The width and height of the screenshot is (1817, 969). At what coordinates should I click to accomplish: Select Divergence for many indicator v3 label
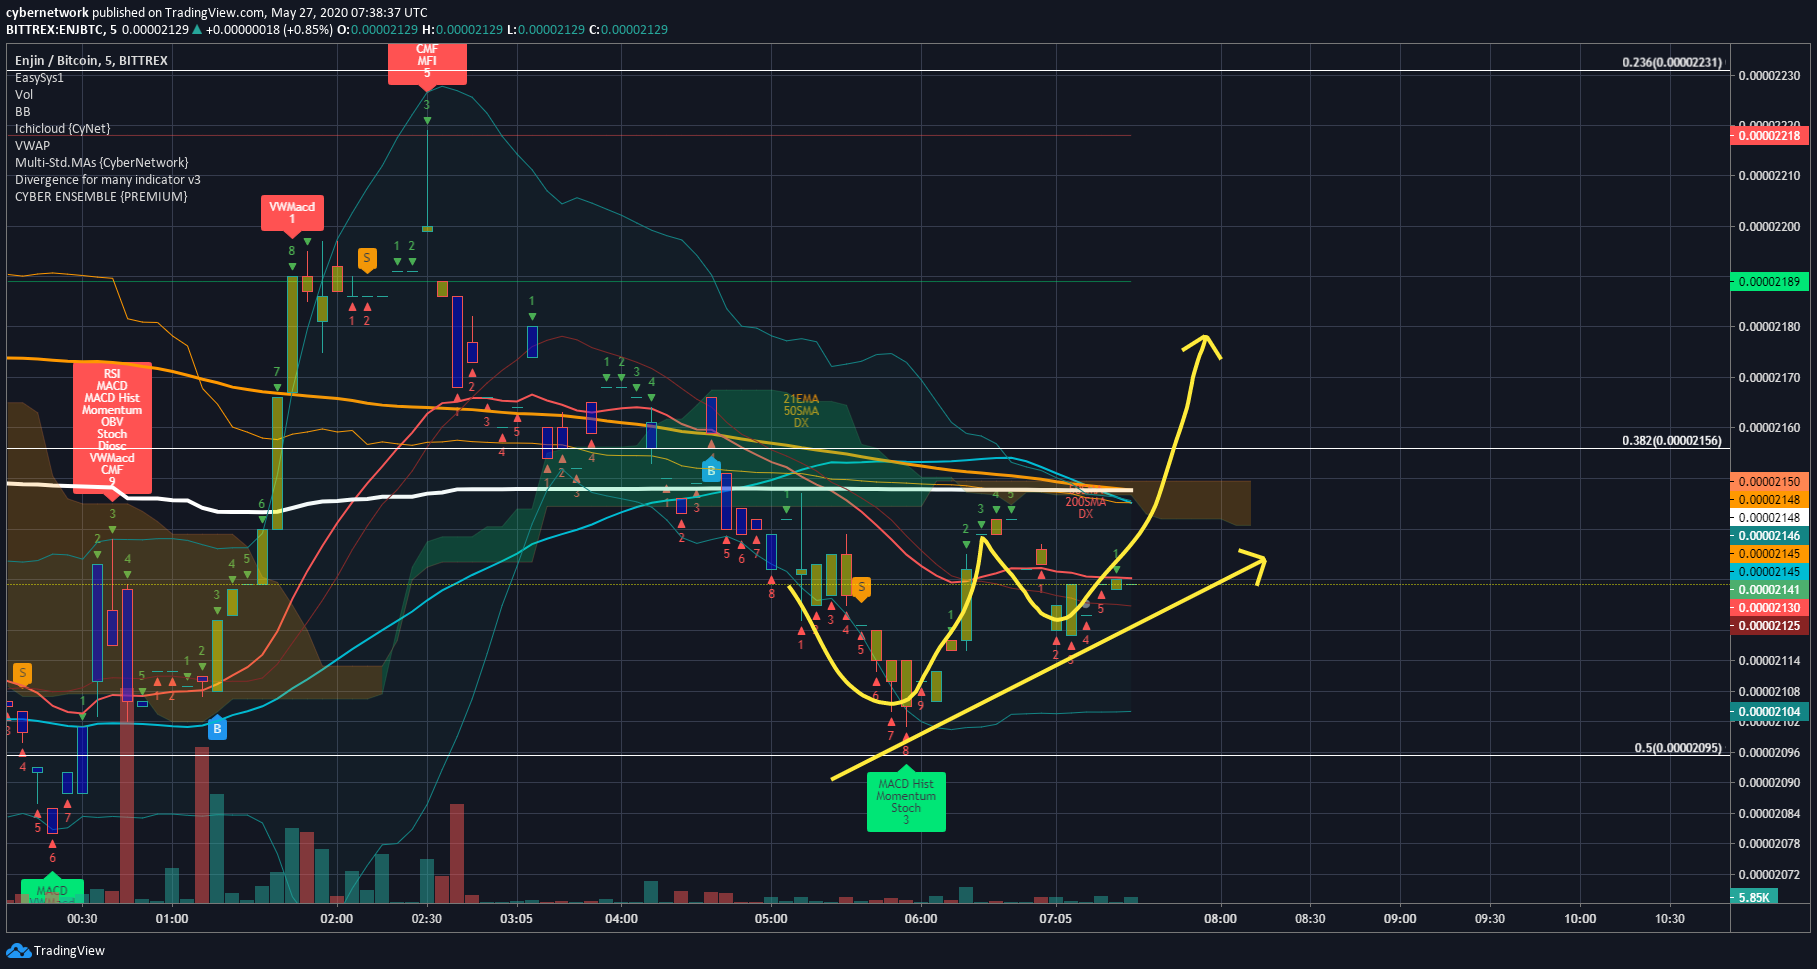click(x=107, y=180)
